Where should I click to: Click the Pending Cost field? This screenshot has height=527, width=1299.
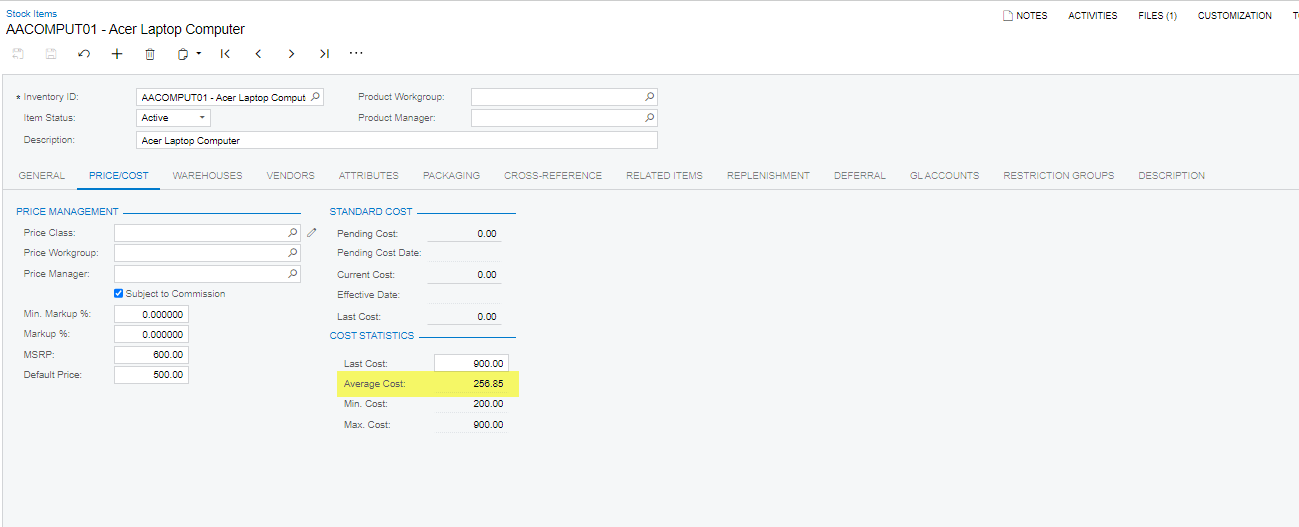[x=465, y=233]
